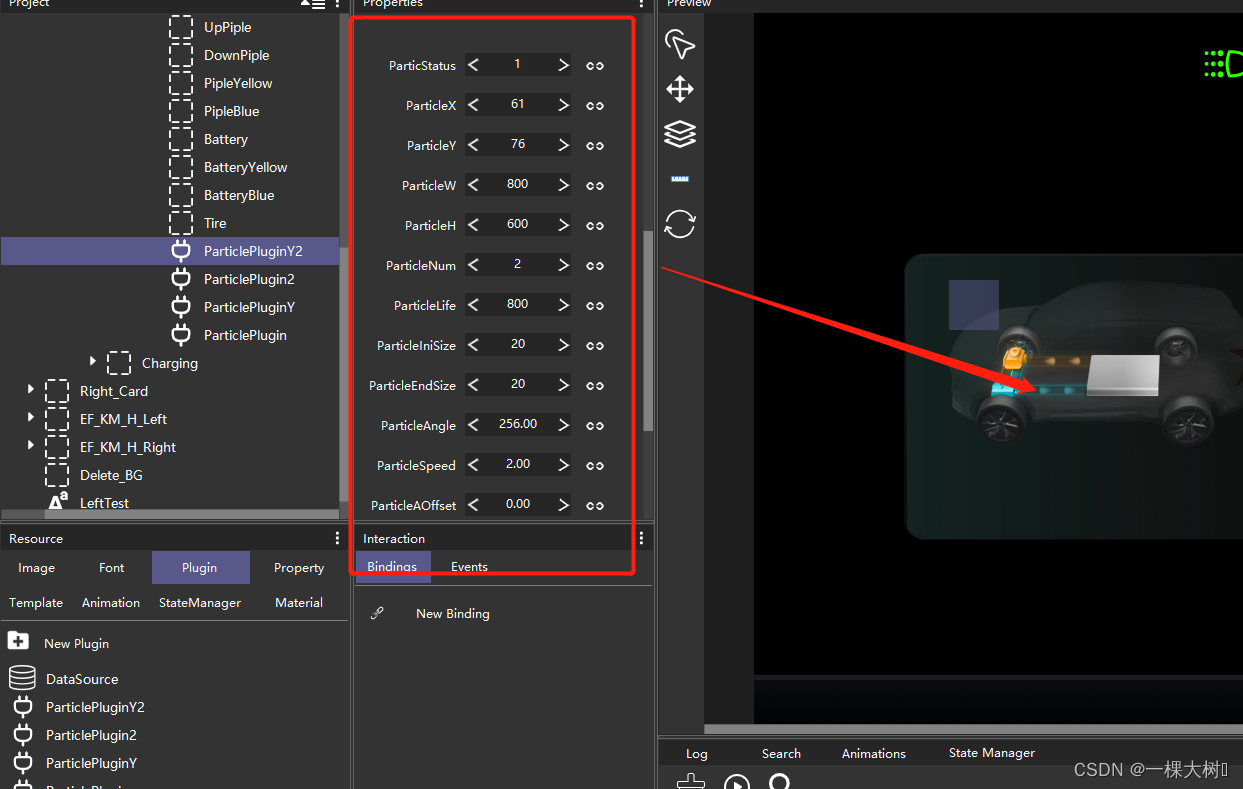Switch to the Events tab
Screen dimensions: 1243x789
click(x=468, y=566)
